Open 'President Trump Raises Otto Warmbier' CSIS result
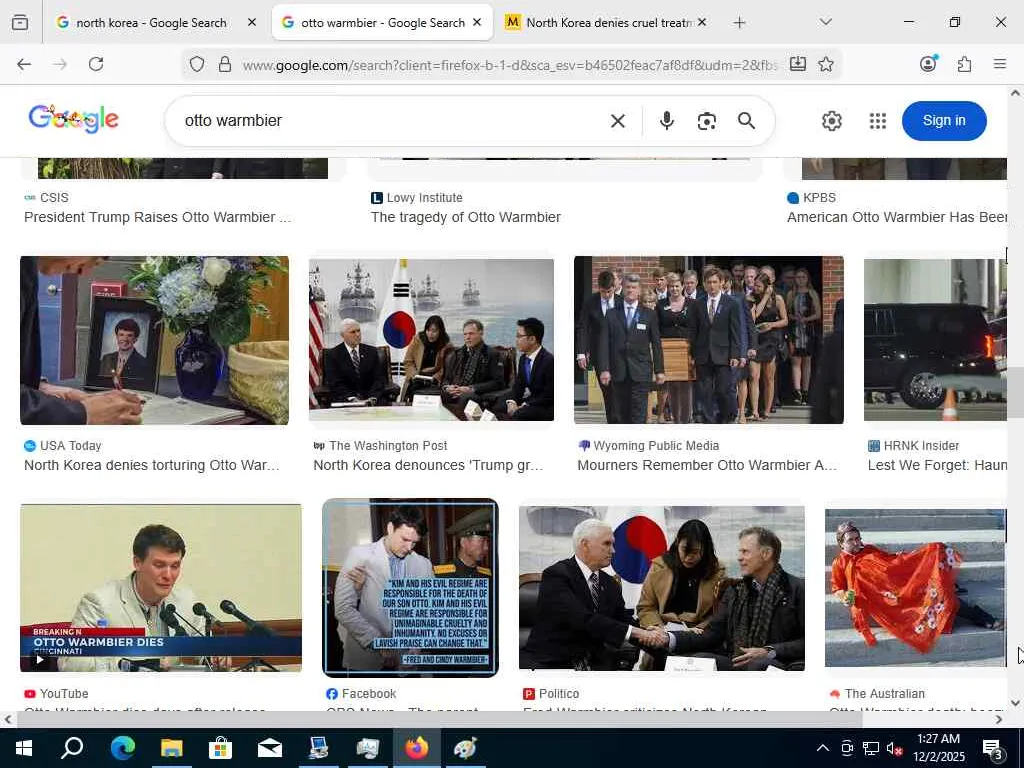 point(157,217)
